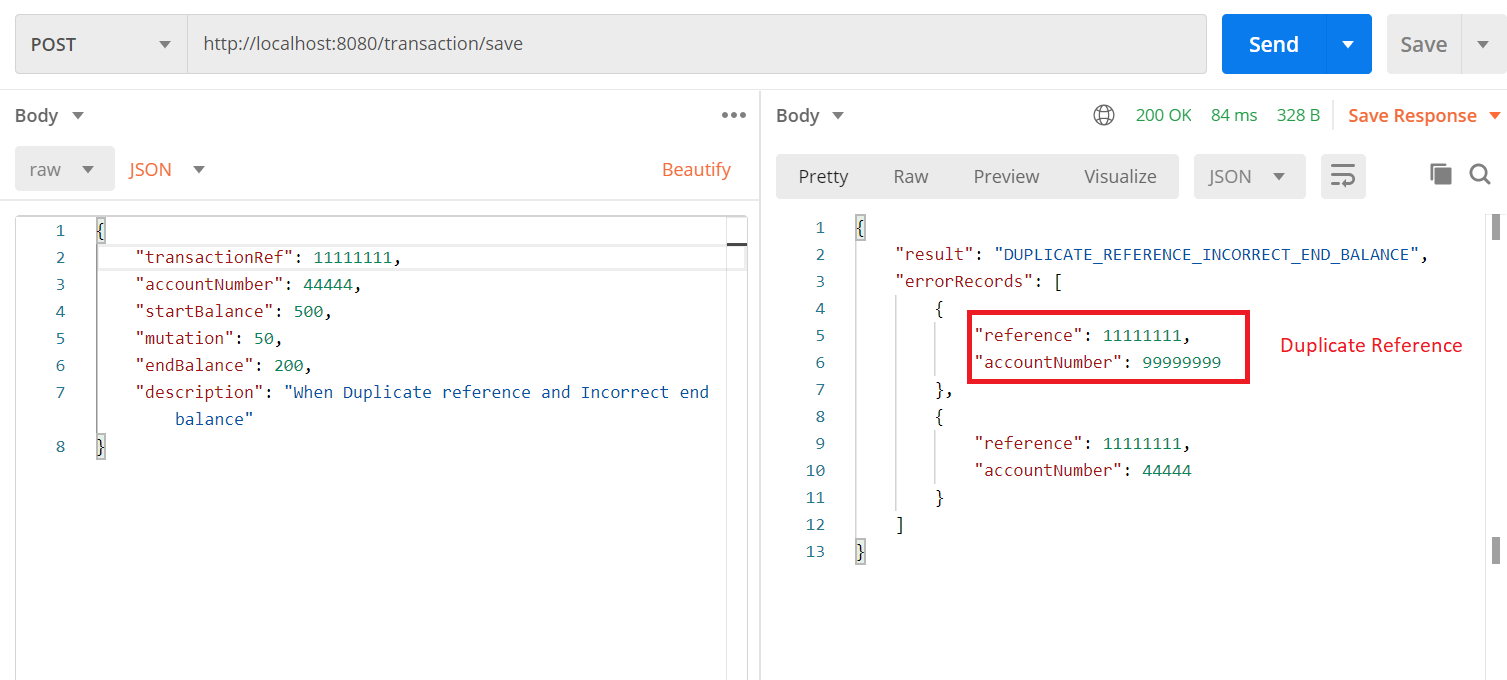Open request body three-dot options
Screen dimensions: 1507x680
pyautogui.click(x=734, y=115)
